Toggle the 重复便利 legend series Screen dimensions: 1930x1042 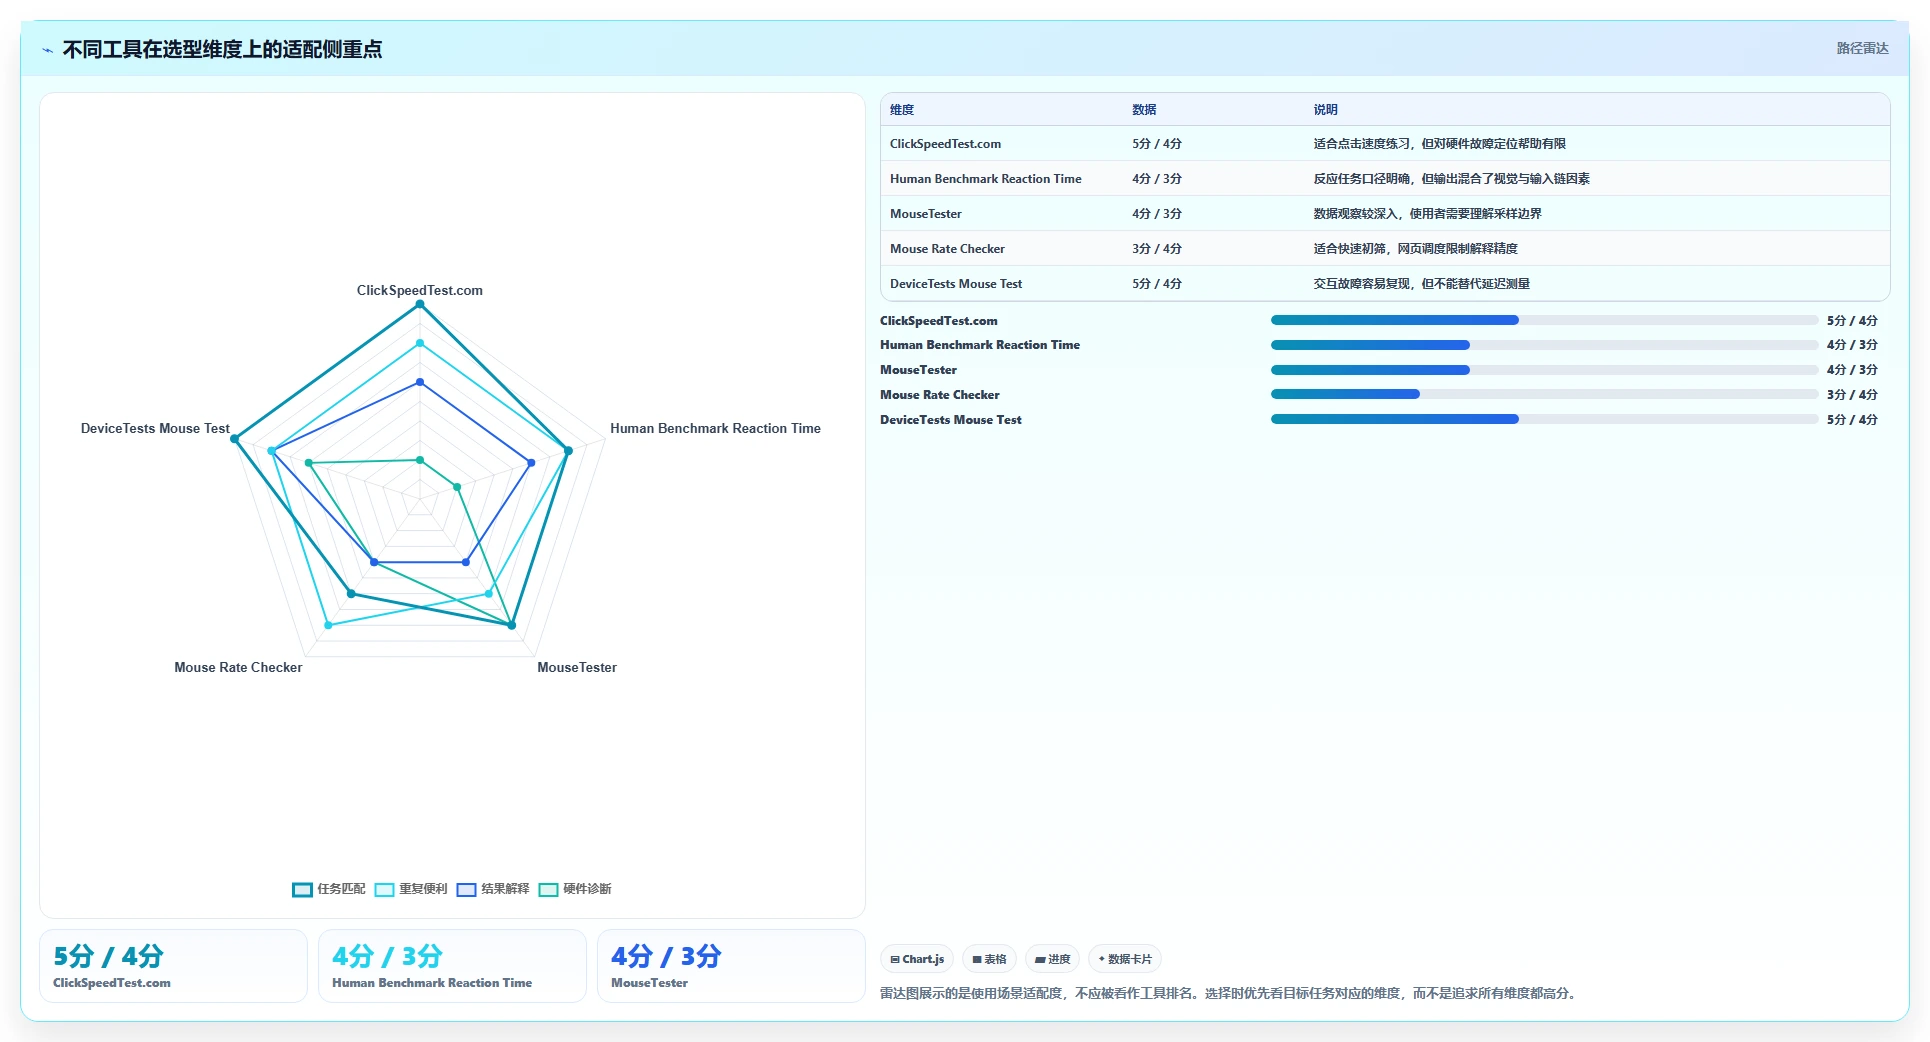click(411, 889)
